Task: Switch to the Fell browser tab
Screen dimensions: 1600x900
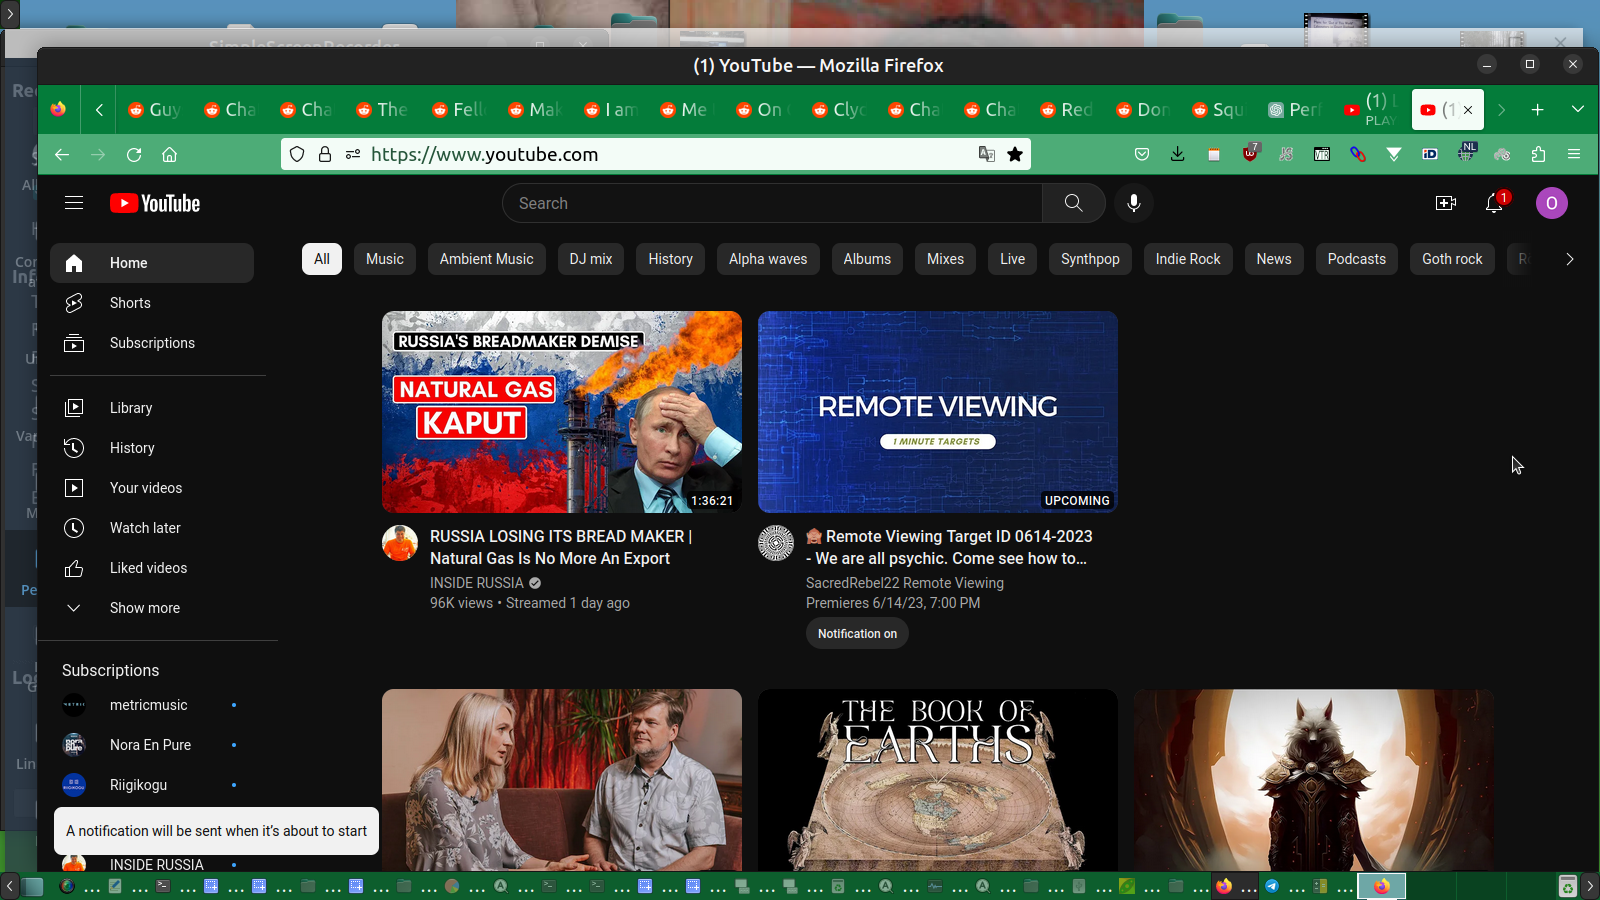Action: [x=458, y=110]
